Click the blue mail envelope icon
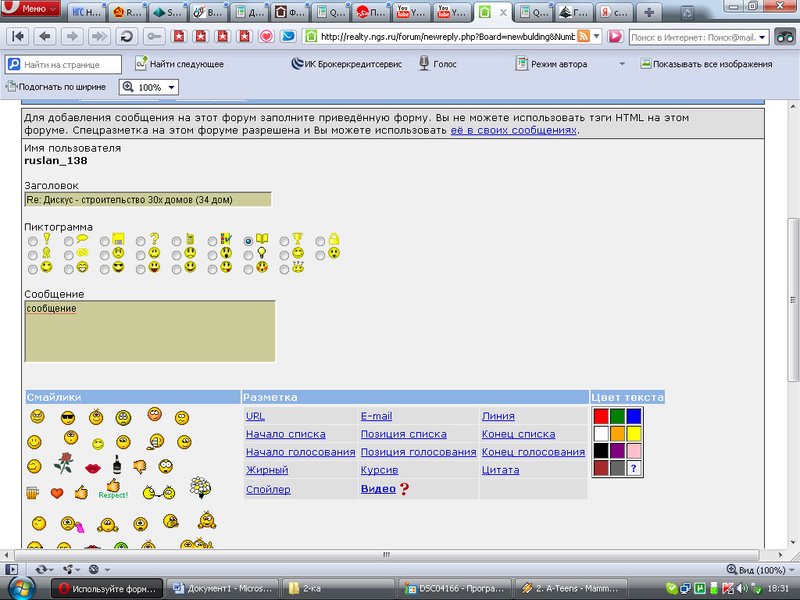The width and height of the screenshot is (800, 600). point(288,37)
